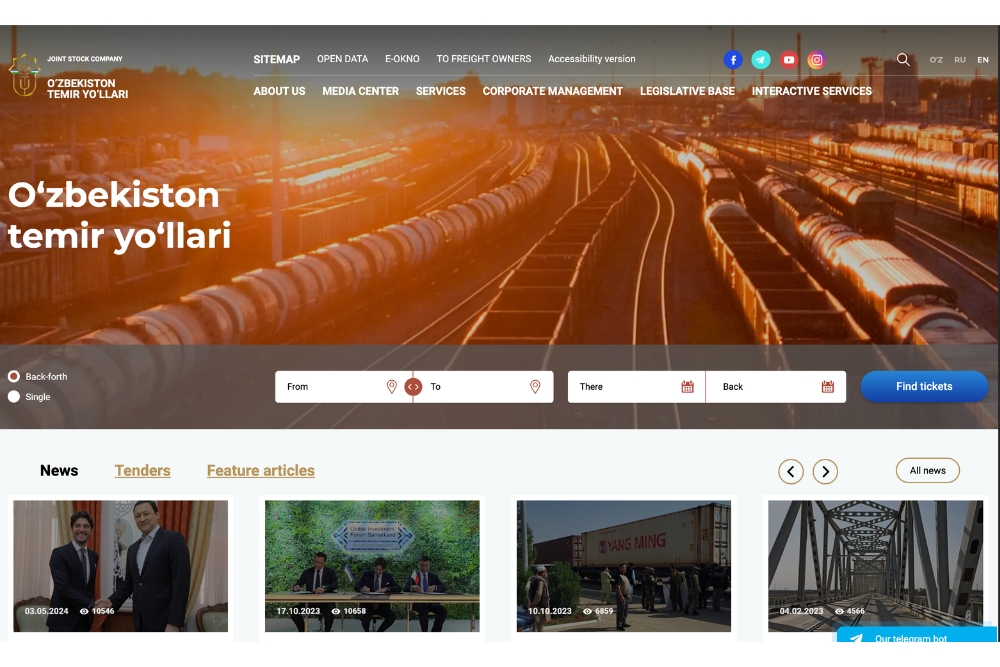Expand the Services menu
This screenshot has height=667, width=1000.
441,91
